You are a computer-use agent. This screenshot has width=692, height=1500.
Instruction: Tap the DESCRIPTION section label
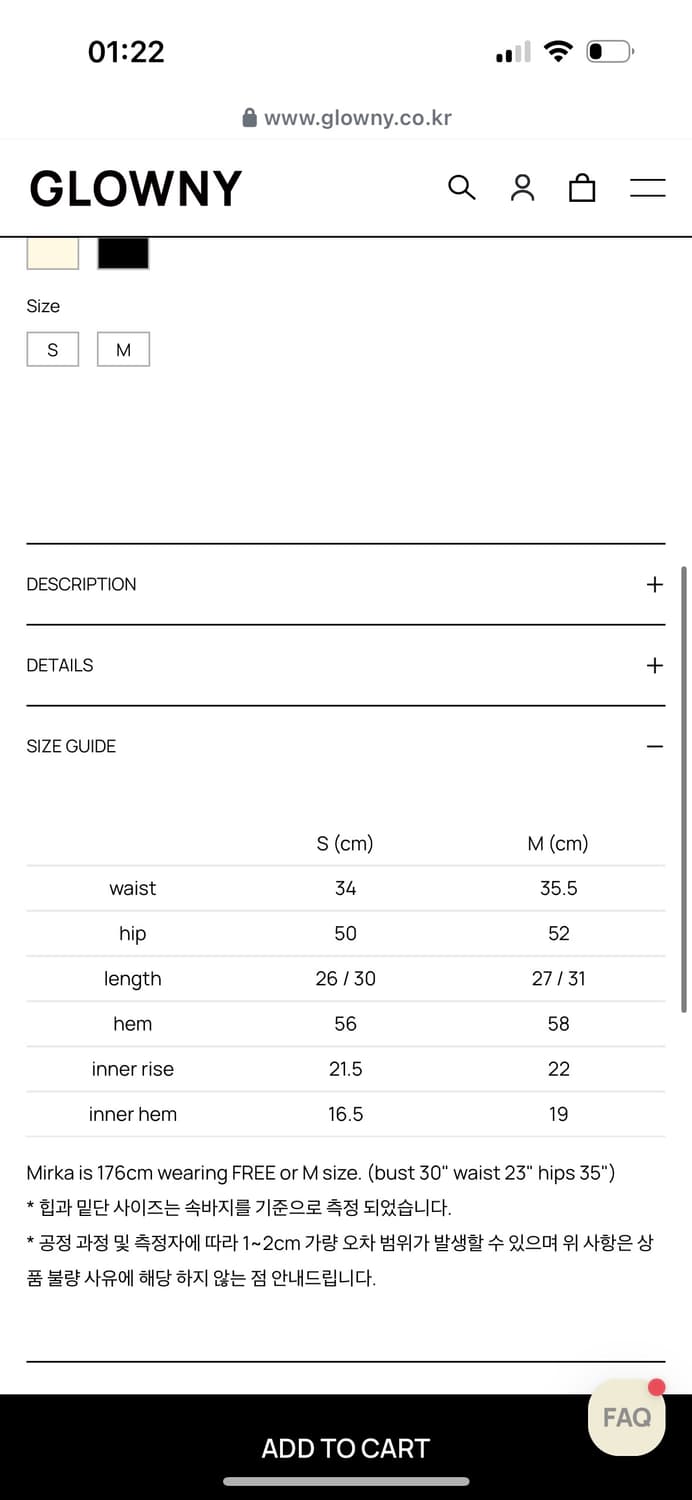pos(81,584)
